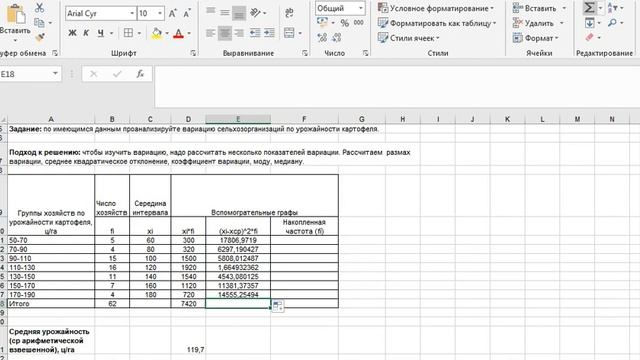Apply yellow fill color bucket
Image resolution: width=640 pixels, height=360 pixels.
click(156, 33)
